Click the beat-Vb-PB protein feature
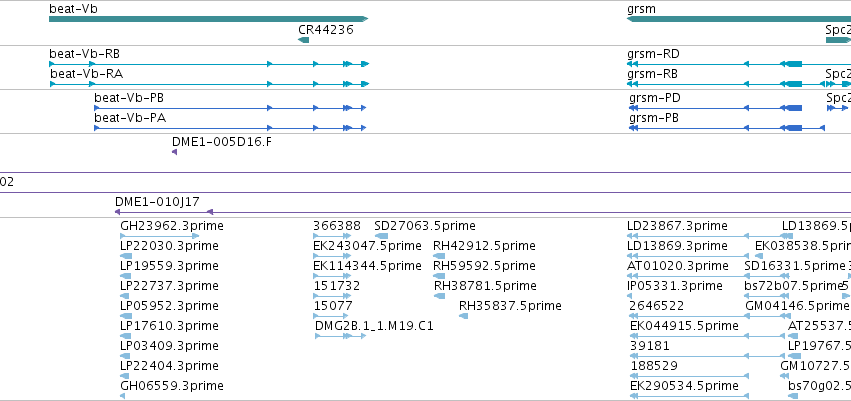The height and width of the screenshot is (401, 851). click(x=230, y=108)
